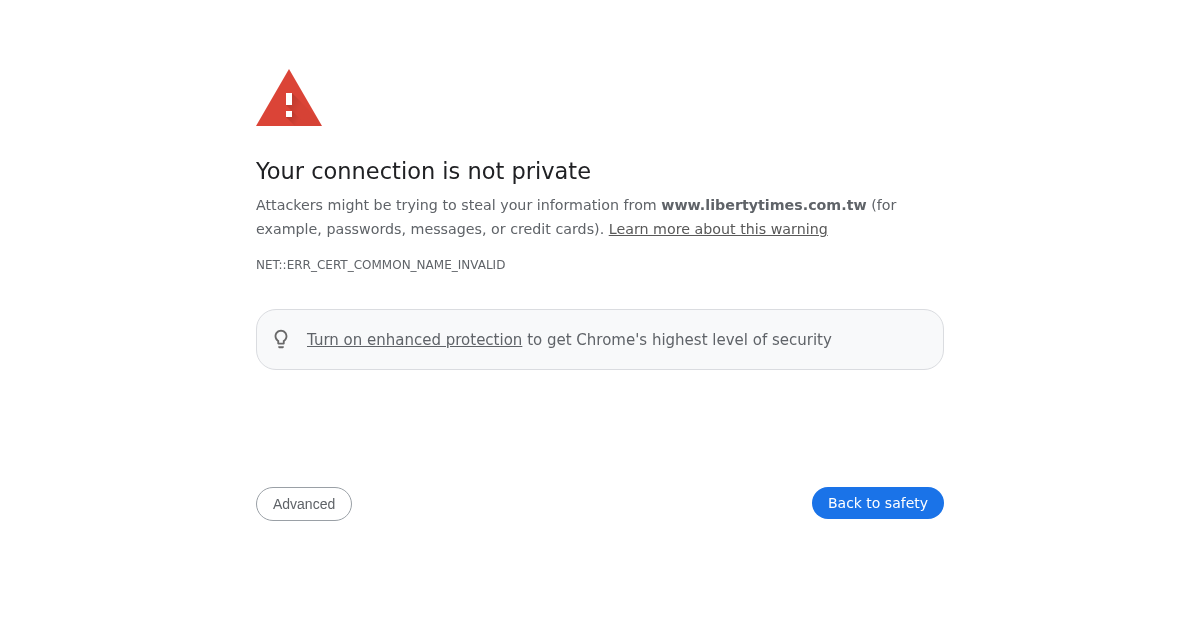
Task: Click the NET::ERR_CERT_COMMON_NAME_INVALID error code
Action: click(380, 265)
